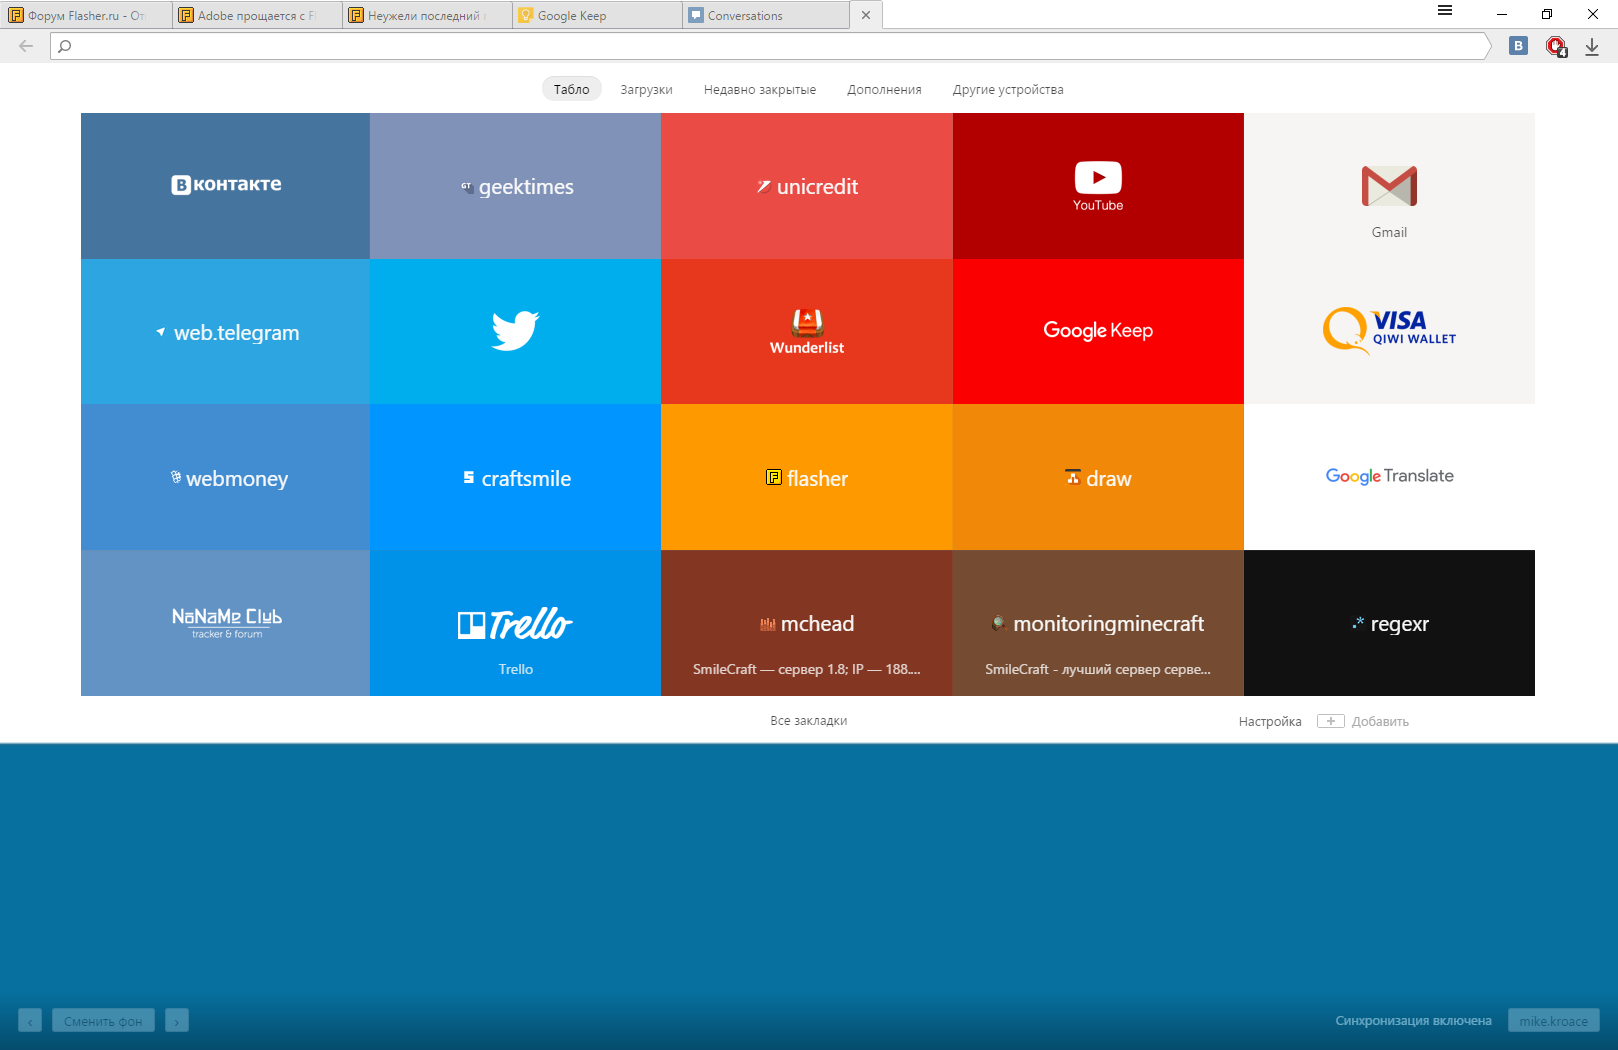Open the Дополнения tab
The height and width of the screenshot is (1050, 1618).
884,89
